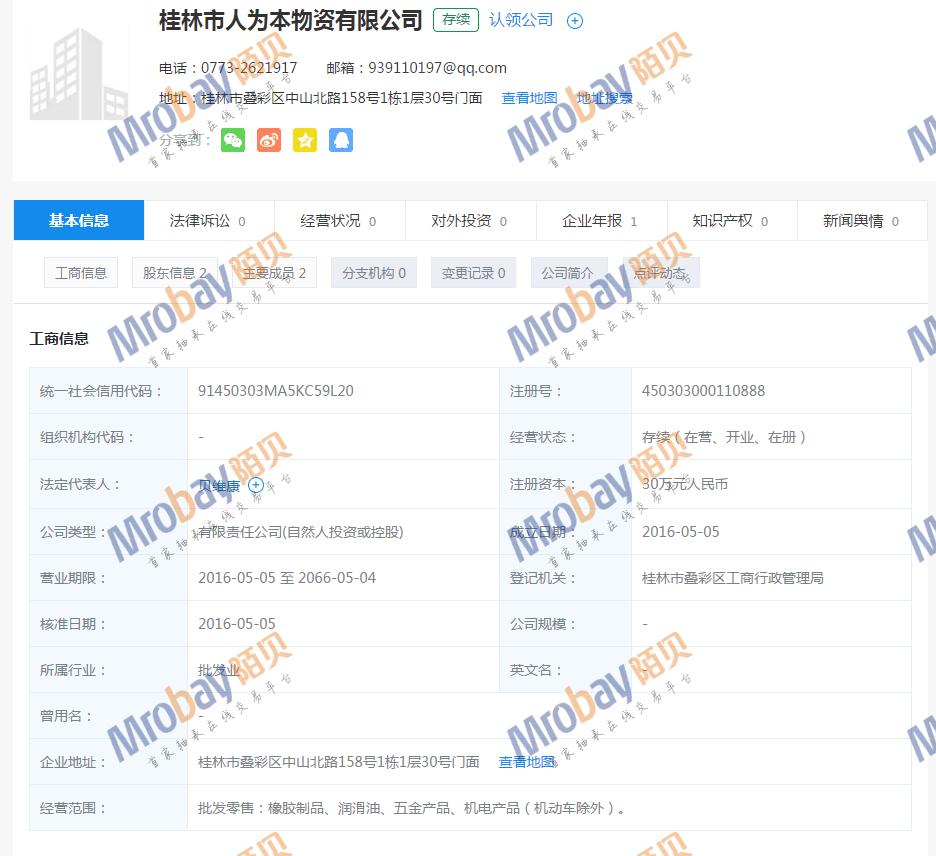Click the company building logo placeholder
The height and width of the screenshot is (856, 936).
click(66, 76)
